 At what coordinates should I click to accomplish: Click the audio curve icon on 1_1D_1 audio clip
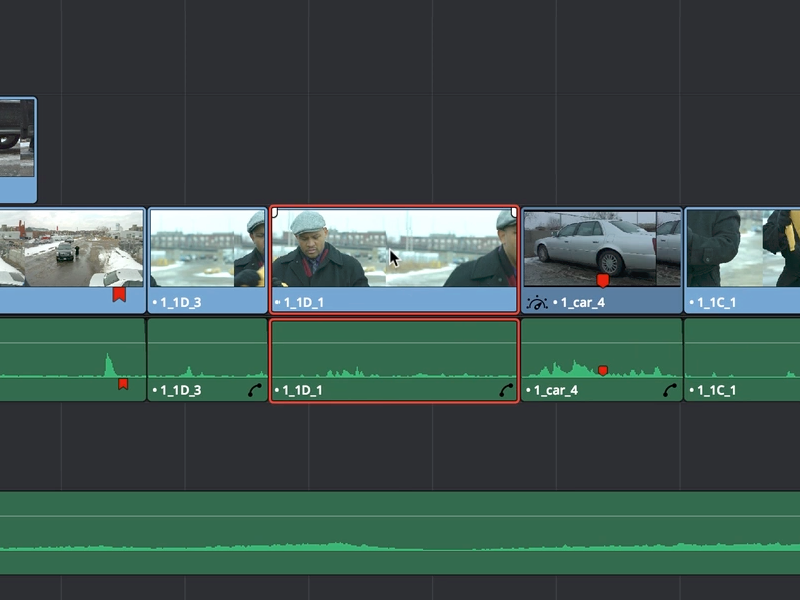click(x=506, y=390)
